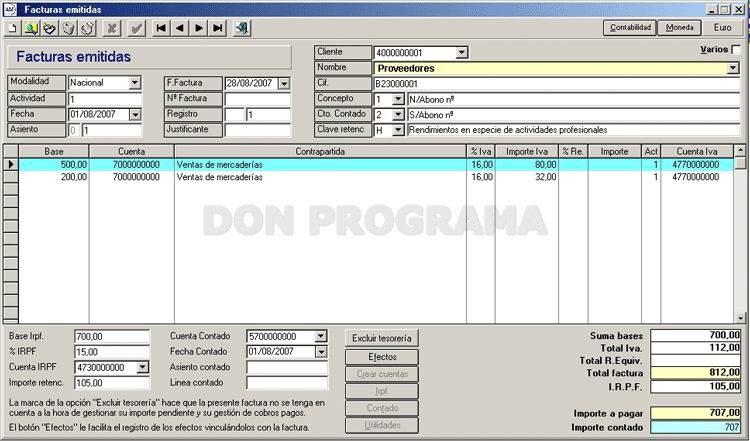This screenshot has width=750, height=441.
Task: Click the Efectos button
Action: pyautogui.click(x=382, y=357)
